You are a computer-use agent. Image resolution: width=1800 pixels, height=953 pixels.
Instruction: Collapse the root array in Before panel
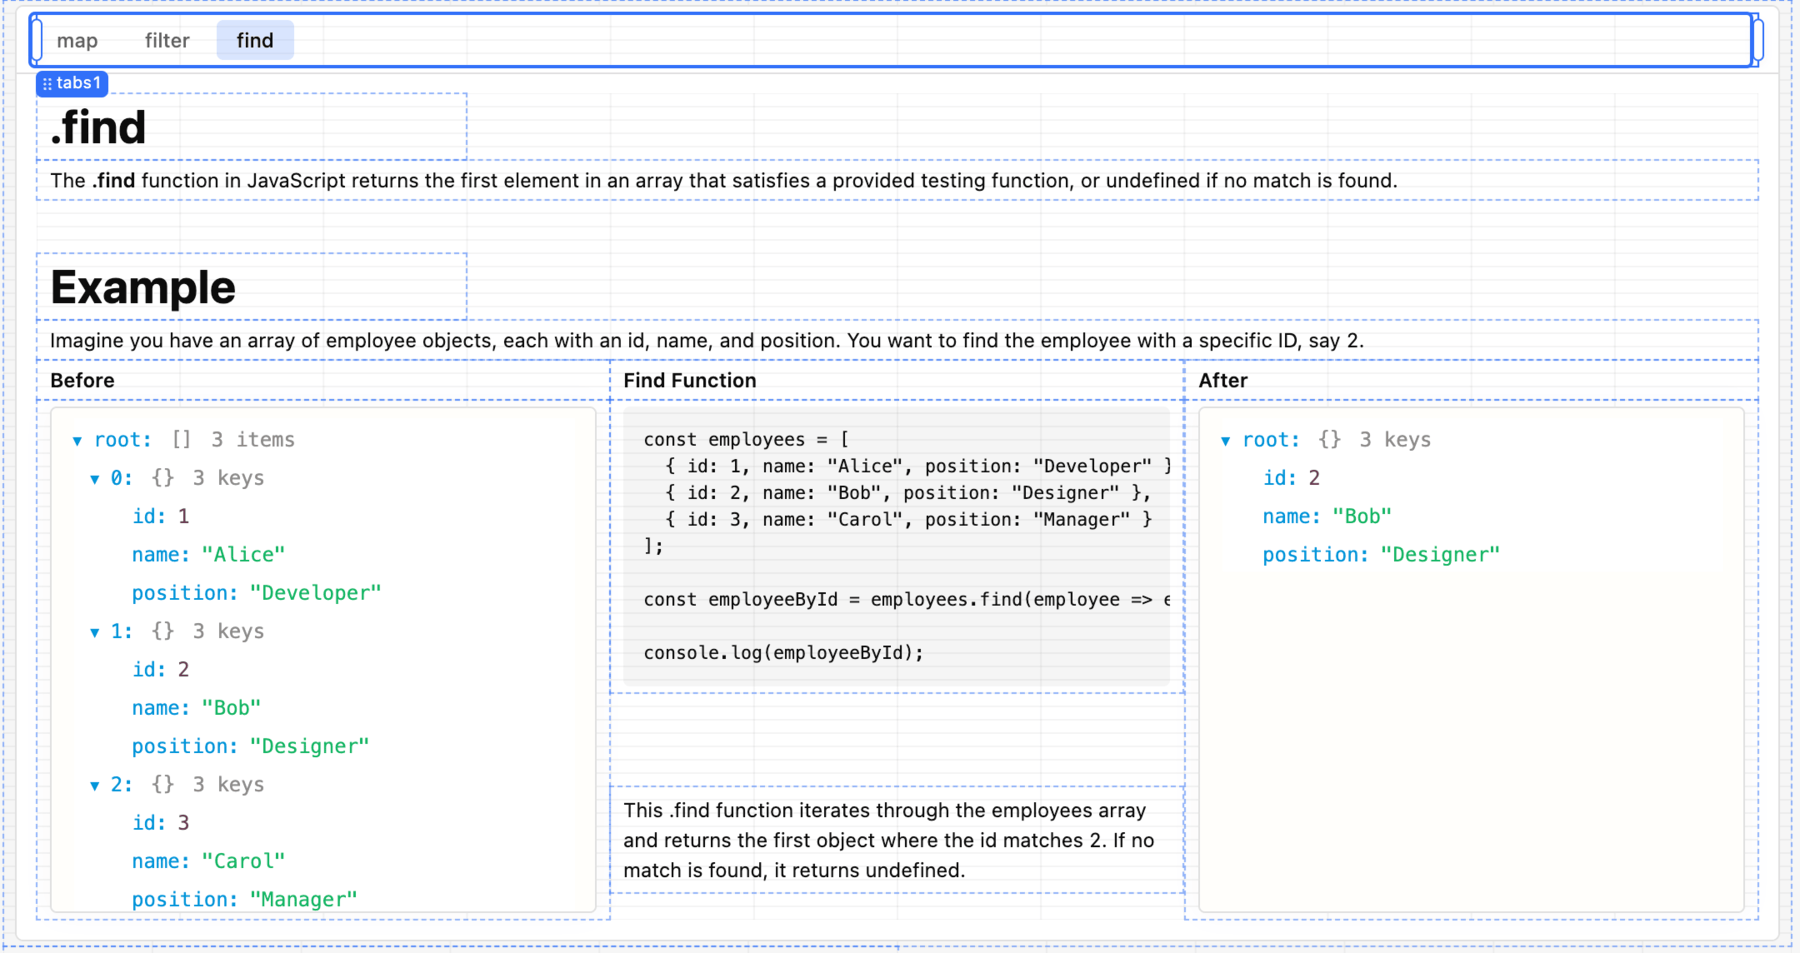[x=77, y=441]
